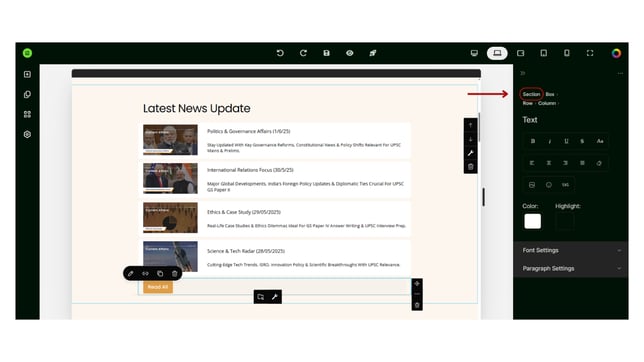Align text to the left
Screen dimensions: 644x362
(532, 163)
